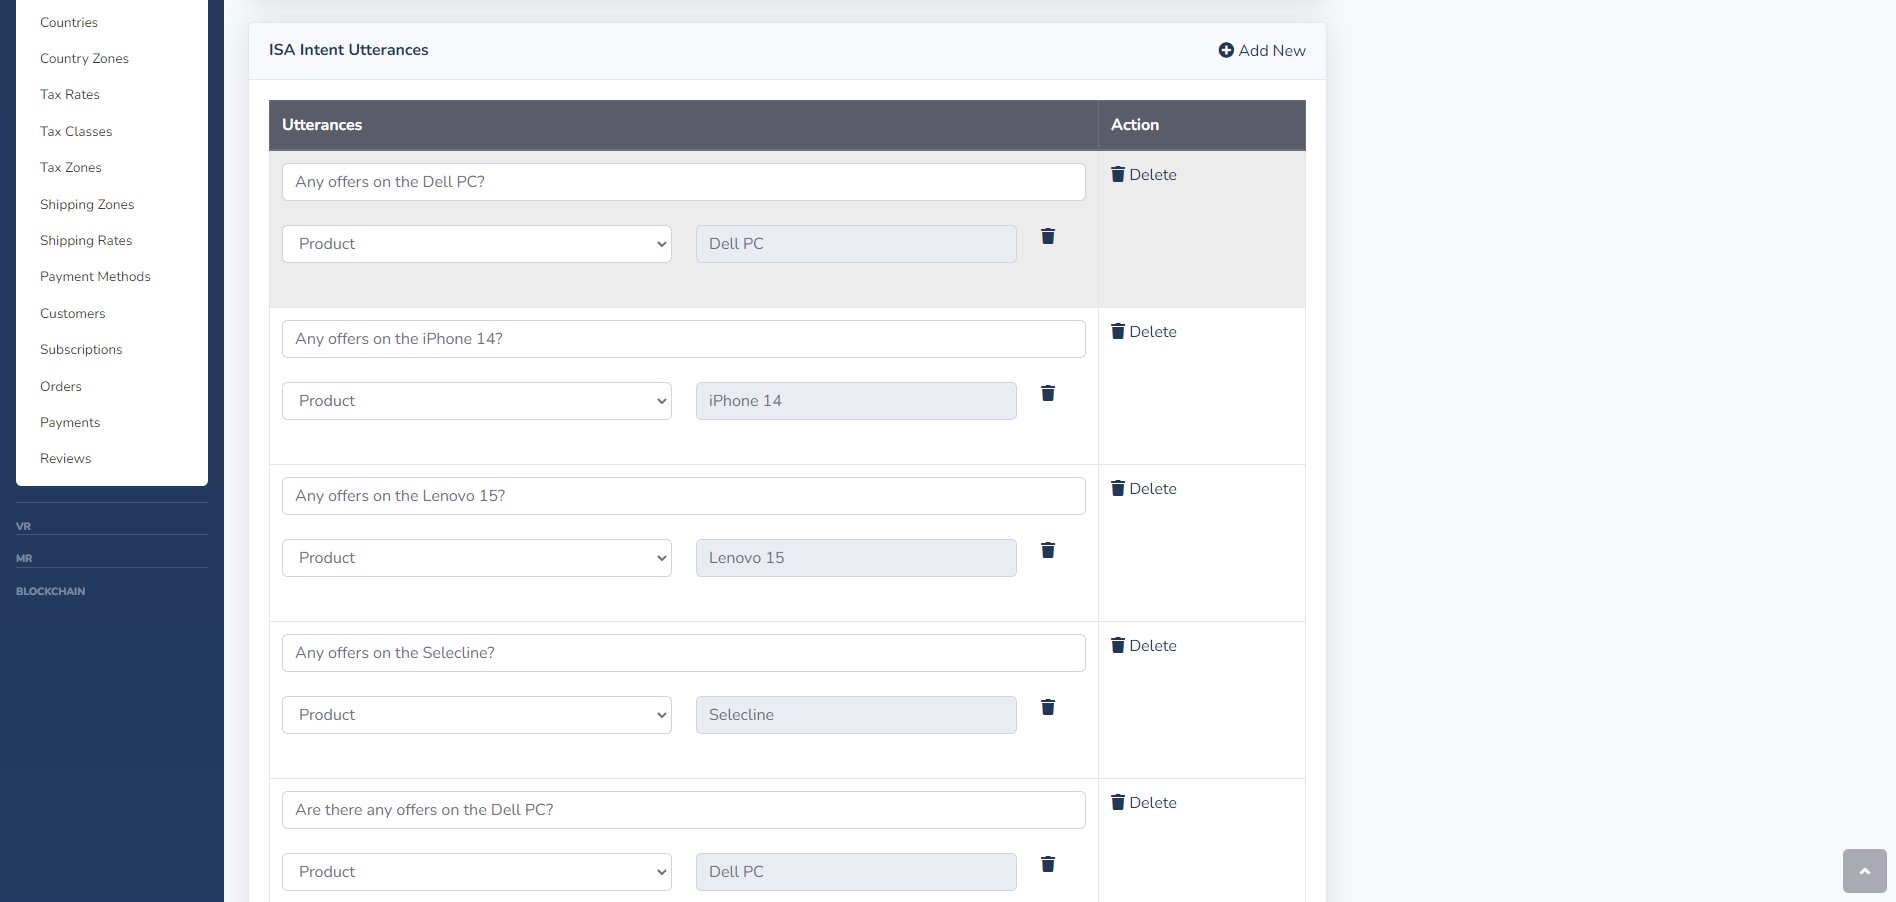Open Customers in the sidebar
The width and height of the screenshot is (1896, 902).
(72, 313)
